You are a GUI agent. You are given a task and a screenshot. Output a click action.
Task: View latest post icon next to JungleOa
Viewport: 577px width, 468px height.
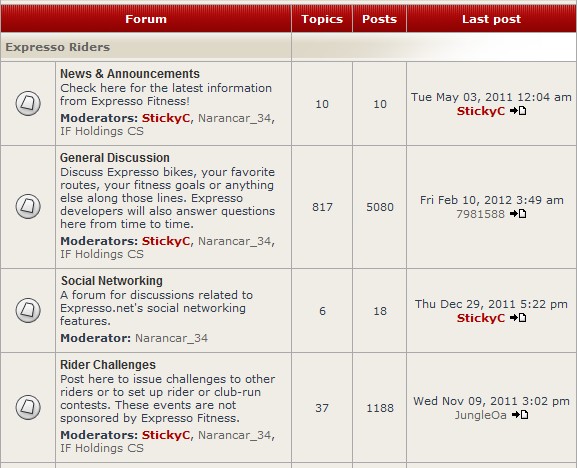(520, 415)
